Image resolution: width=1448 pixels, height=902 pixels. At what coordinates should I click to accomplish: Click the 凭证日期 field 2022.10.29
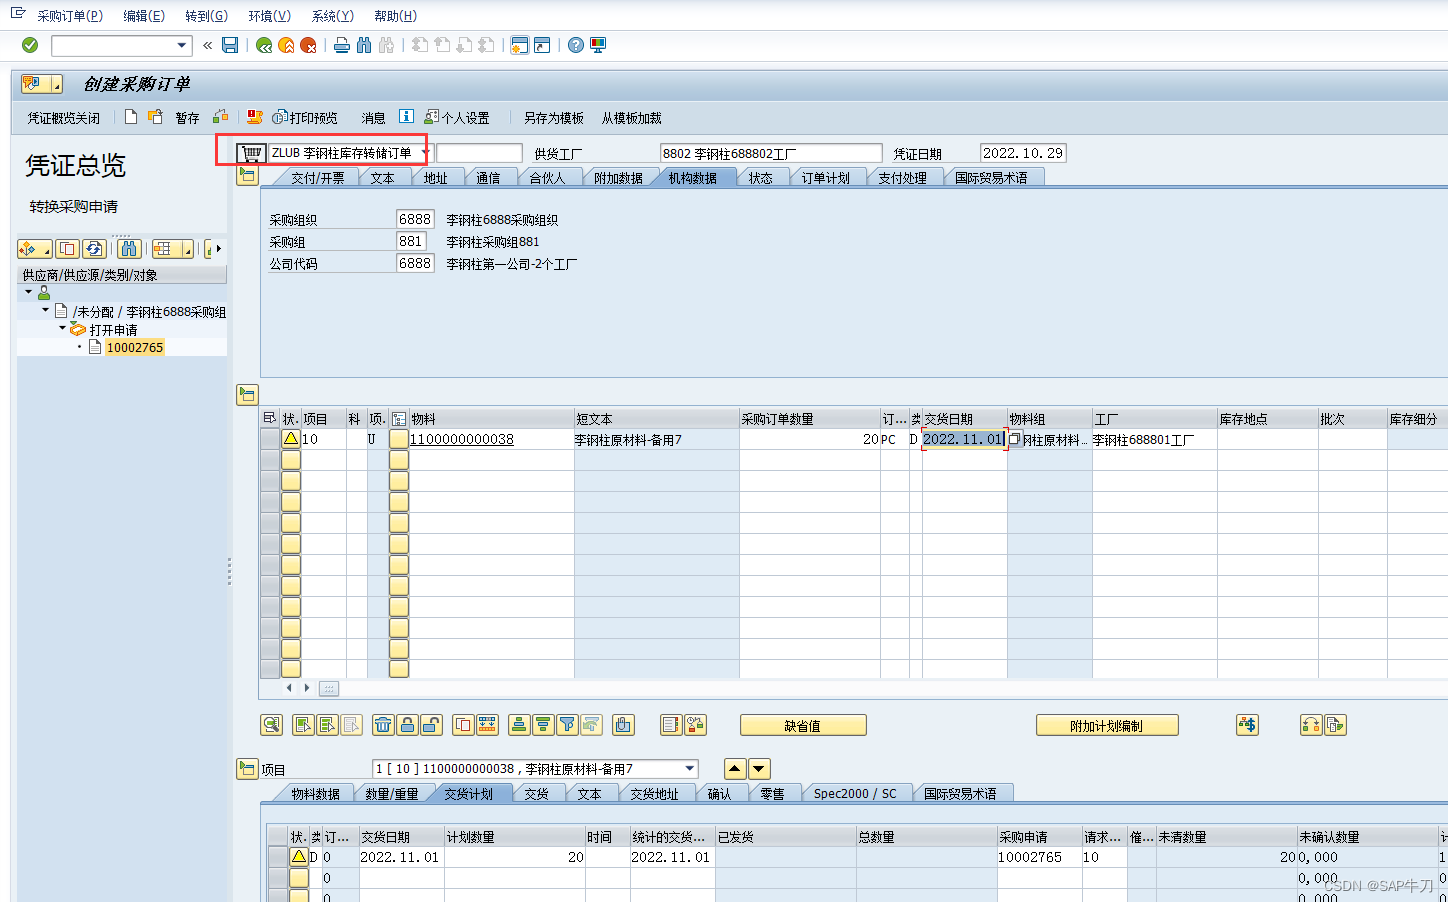[1023, 153]
